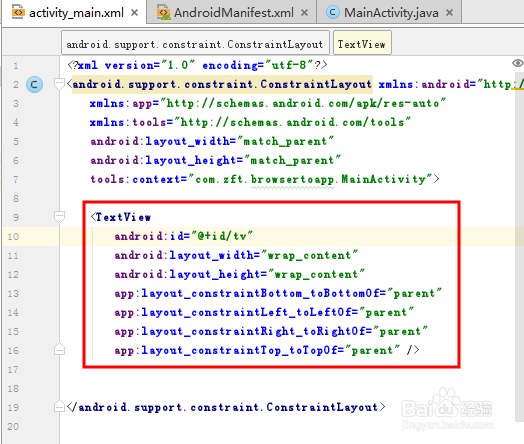
Task: Close the activity_main.xml tab
Action: (134, 13)
